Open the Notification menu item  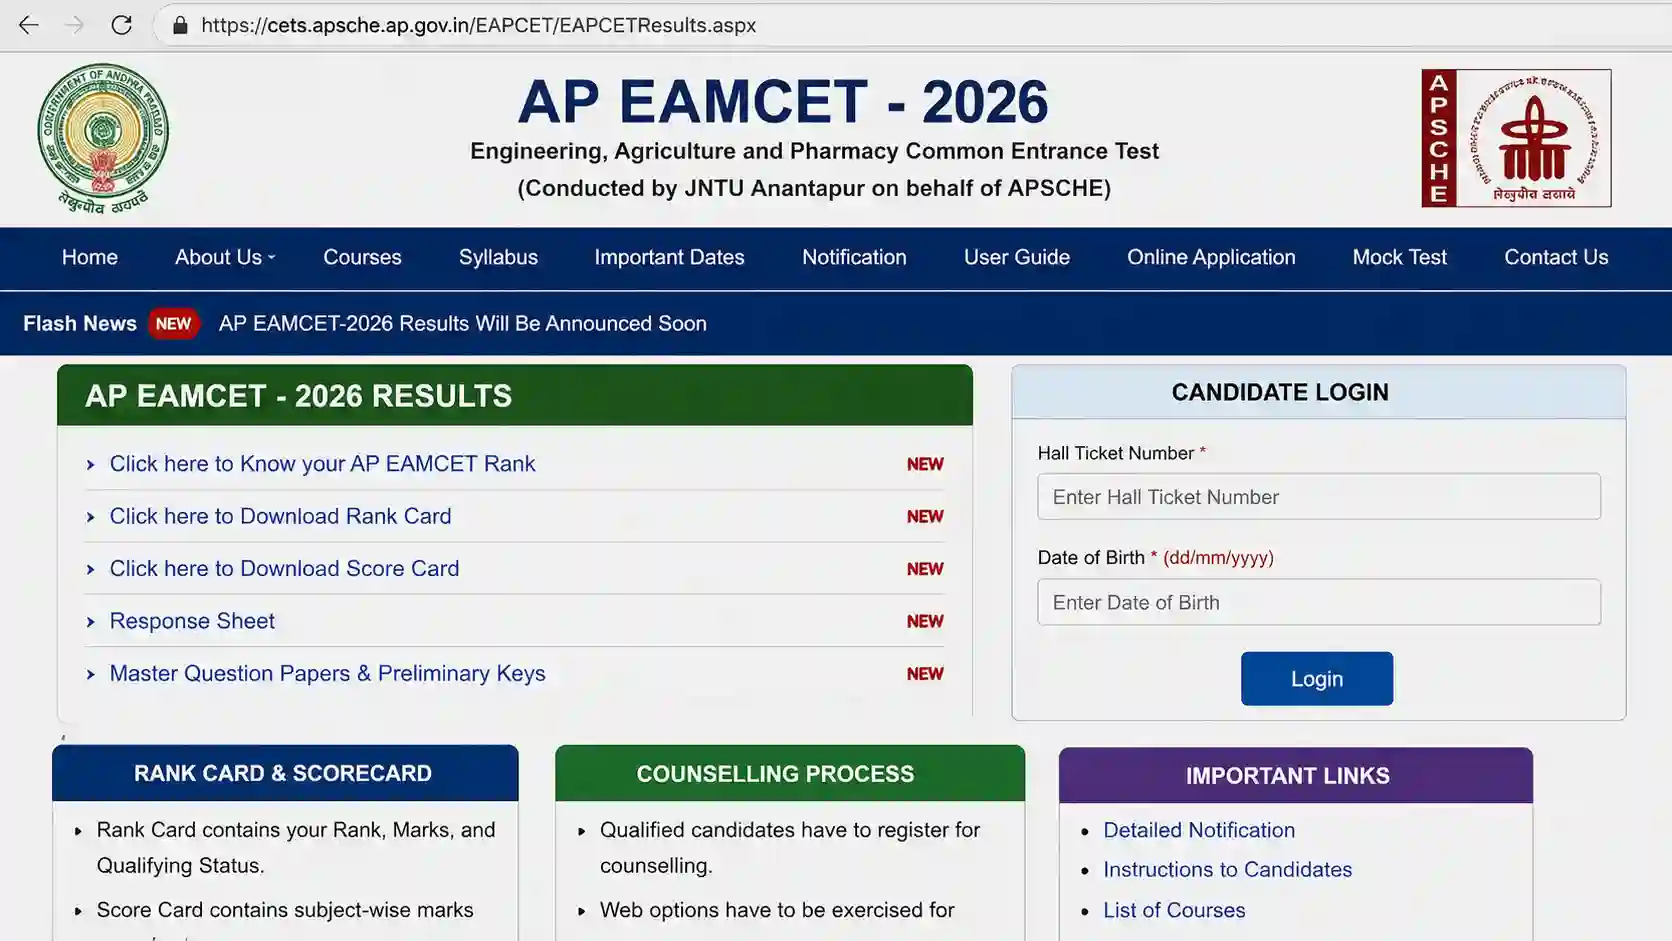pyautogui.click(x=854, y=257)
